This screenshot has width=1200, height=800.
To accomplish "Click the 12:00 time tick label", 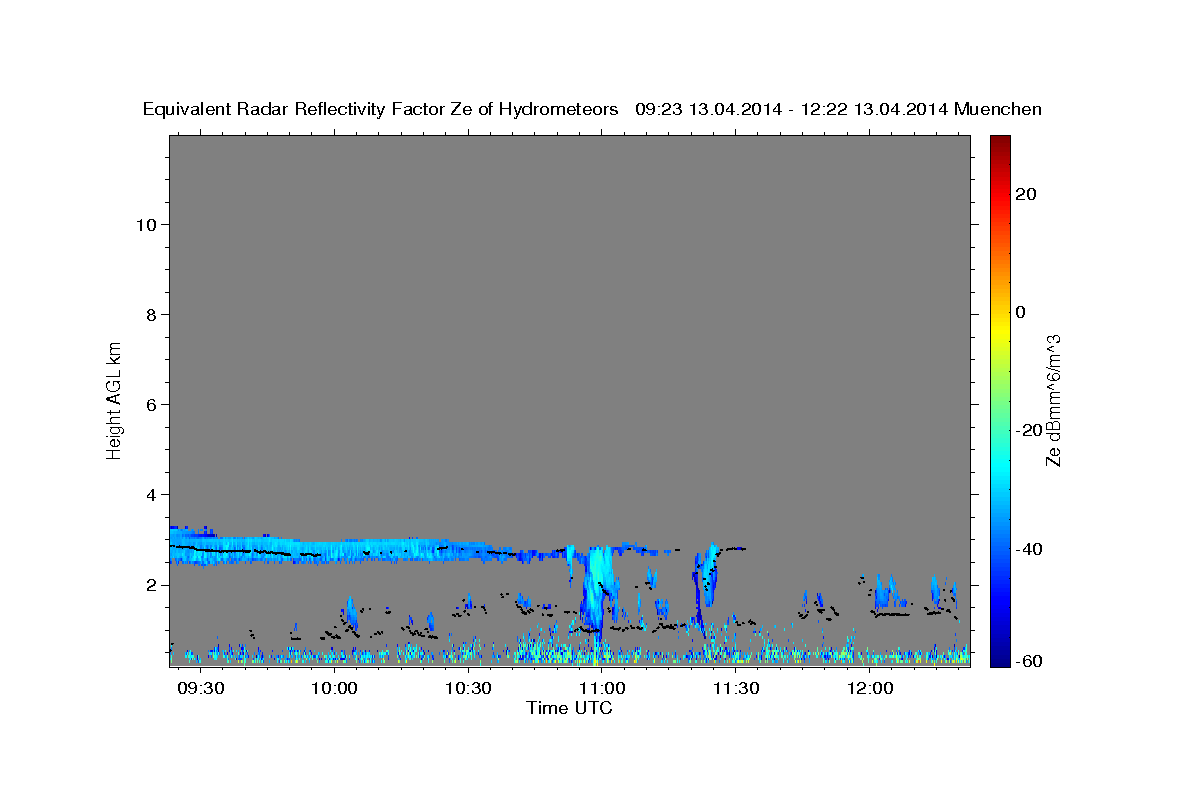I will pyautogui.click(x=870, y=689).
